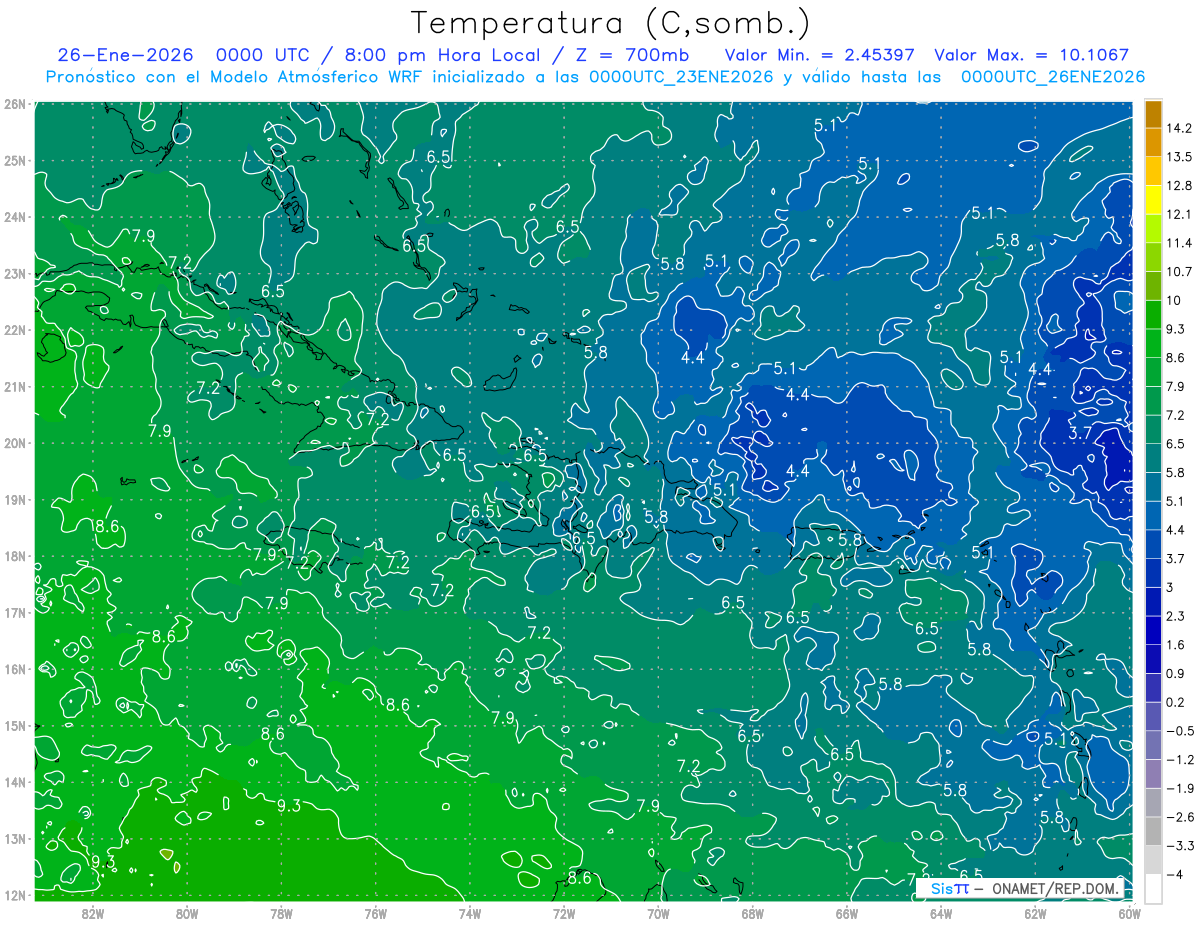Click the '13N' latitude axis label
1200x927 pixels.
point(15,839)
